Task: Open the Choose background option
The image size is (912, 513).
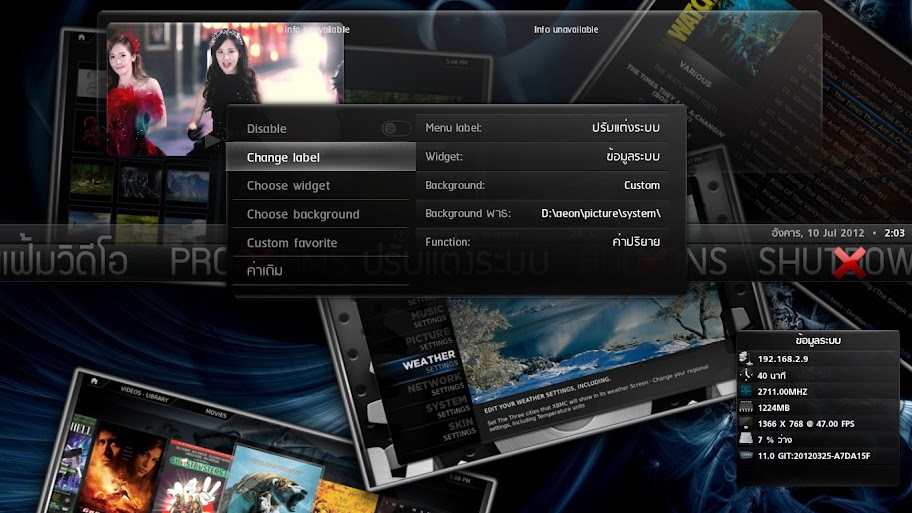Action: tap(321, 214)
